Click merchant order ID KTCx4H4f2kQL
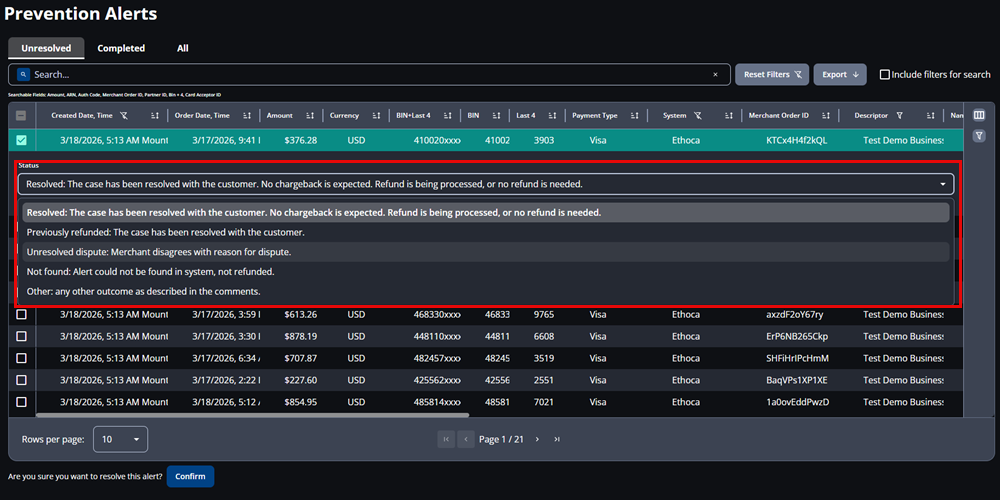The width and height of the screenshot is (1000, 501). coord(797,140)
